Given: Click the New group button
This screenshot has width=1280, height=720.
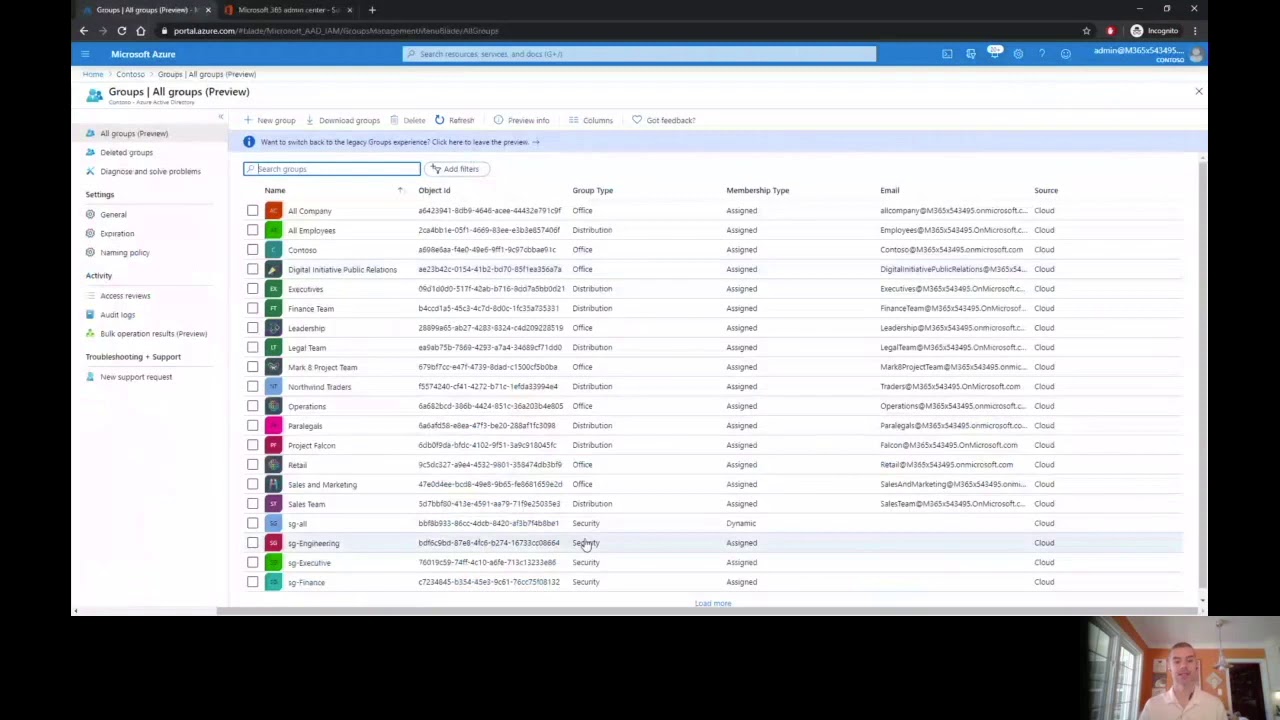Looking at the screenshot, I should point(270,120).
